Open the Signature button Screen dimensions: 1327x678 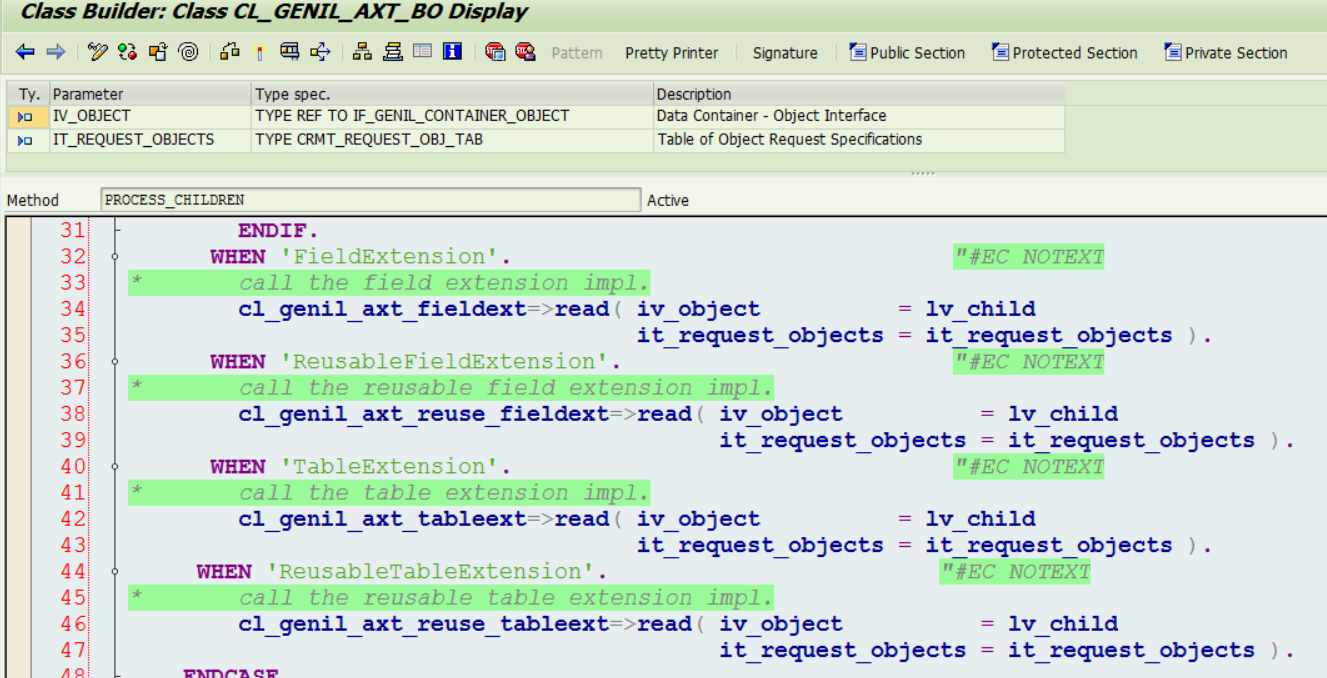click(x=785, y=53)
